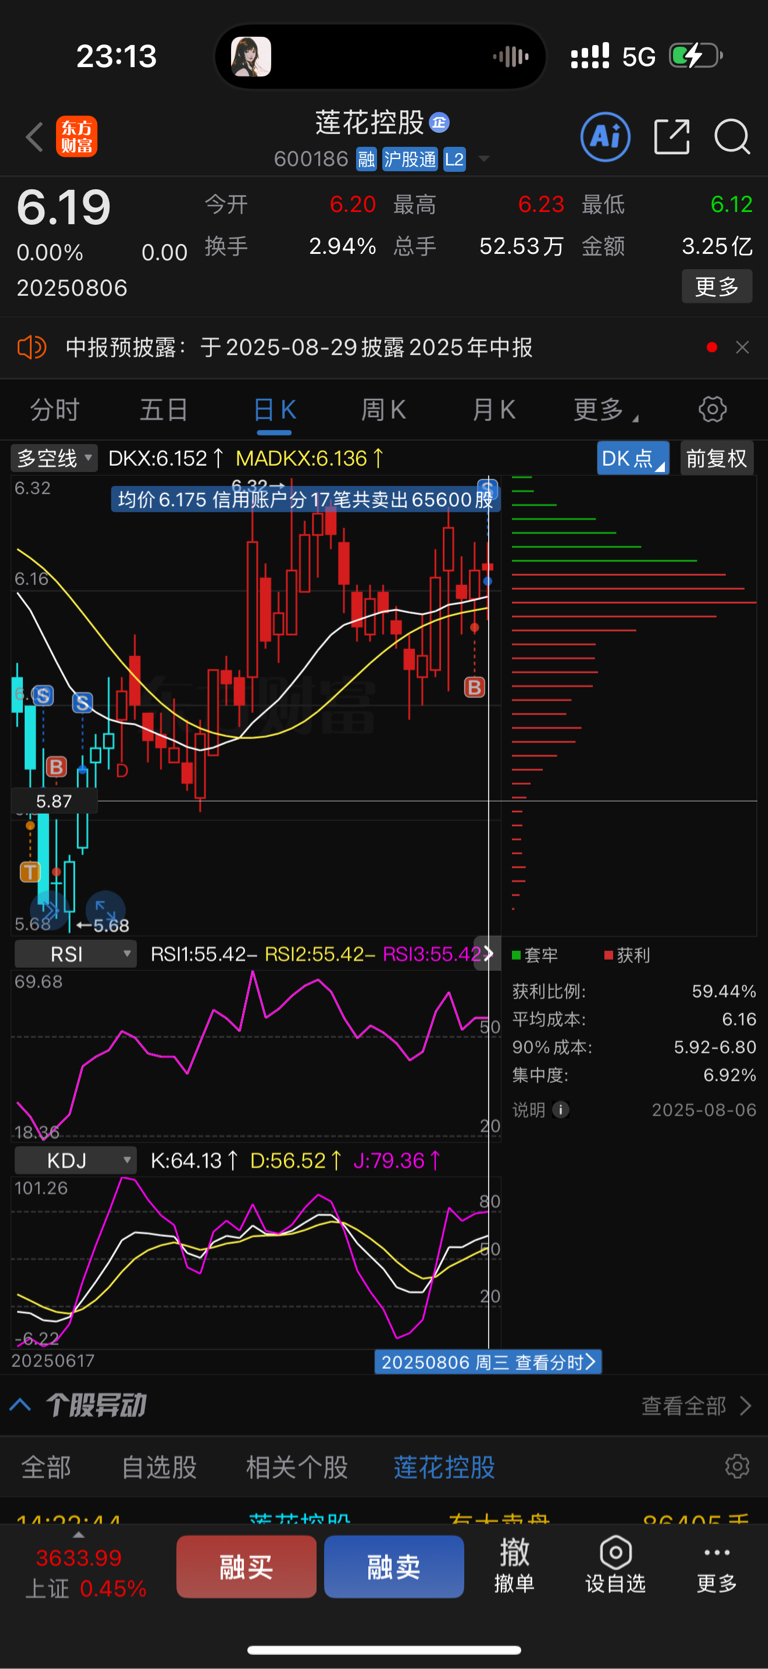
Task: Select the 日K chart tab
Action: 274,410
